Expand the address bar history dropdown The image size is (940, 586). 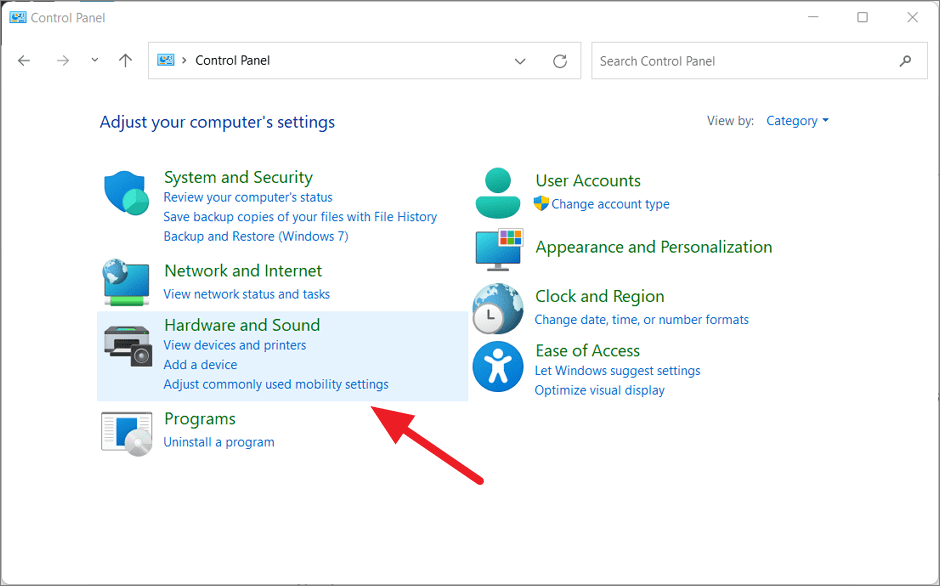pos(520,61)
